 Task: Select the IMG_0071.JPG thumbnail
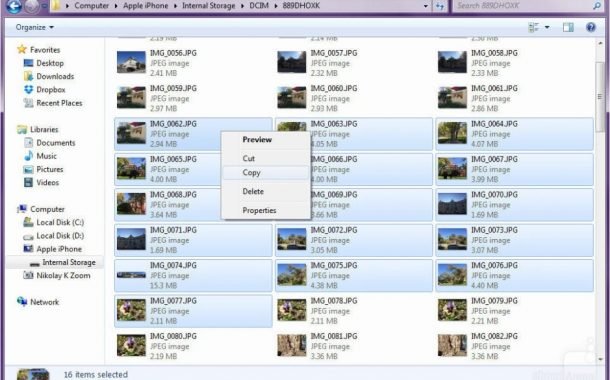131,239
